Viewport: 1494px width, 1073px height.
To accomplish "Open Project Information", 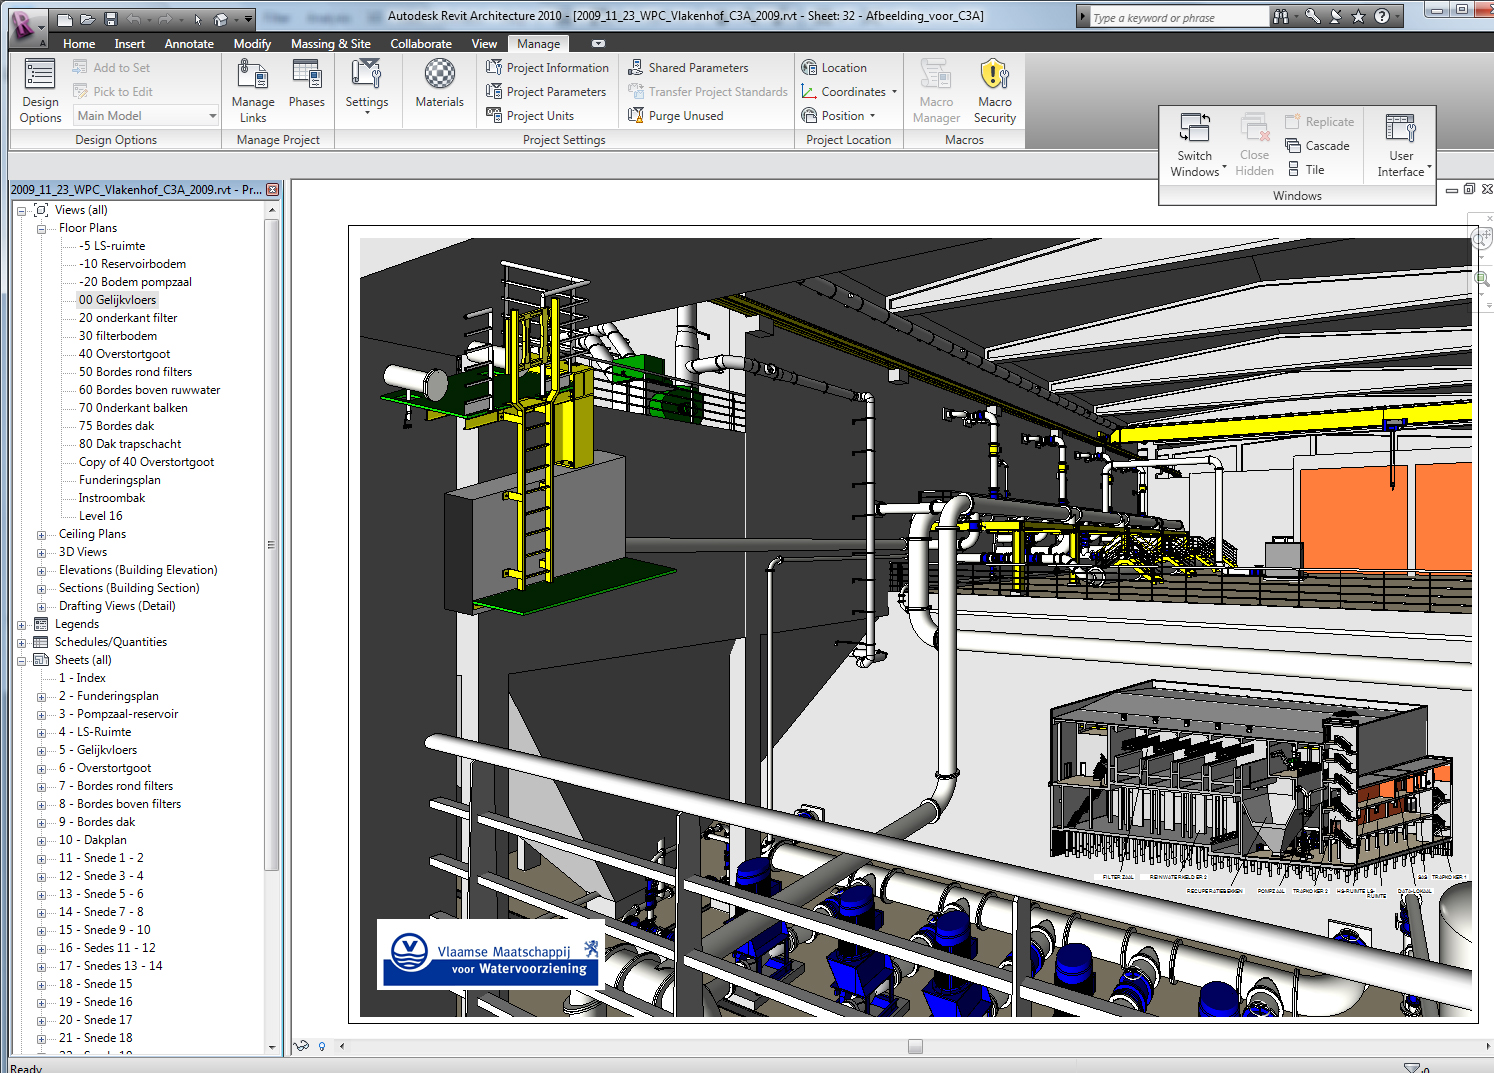I will click(x=547, y=68).
